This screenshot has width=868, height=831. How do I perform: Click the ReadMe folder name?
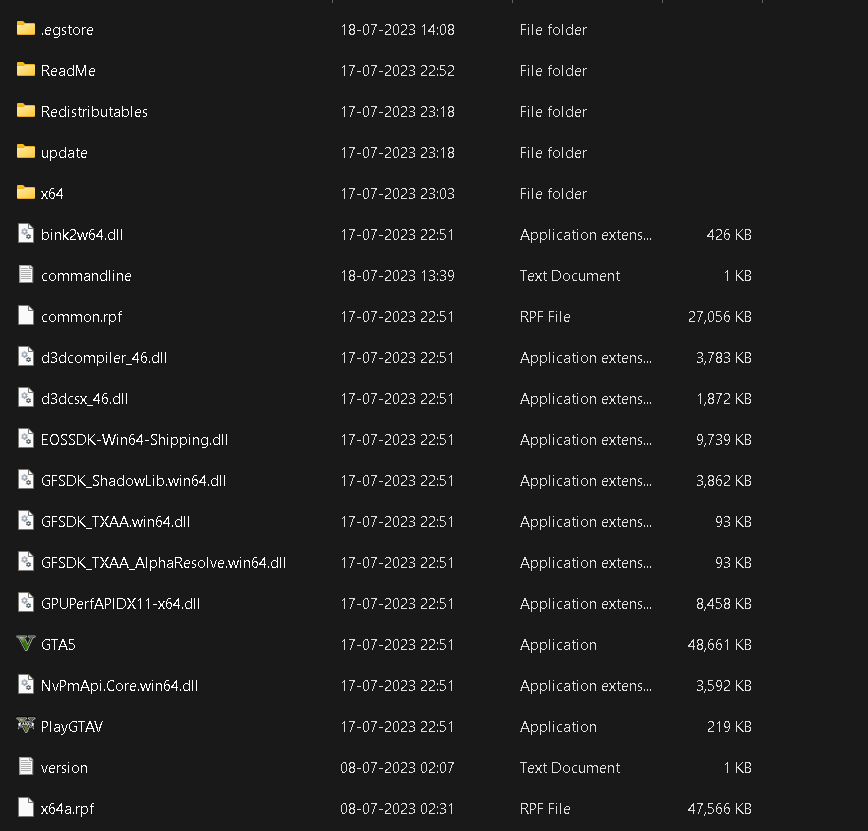point(68,71)
